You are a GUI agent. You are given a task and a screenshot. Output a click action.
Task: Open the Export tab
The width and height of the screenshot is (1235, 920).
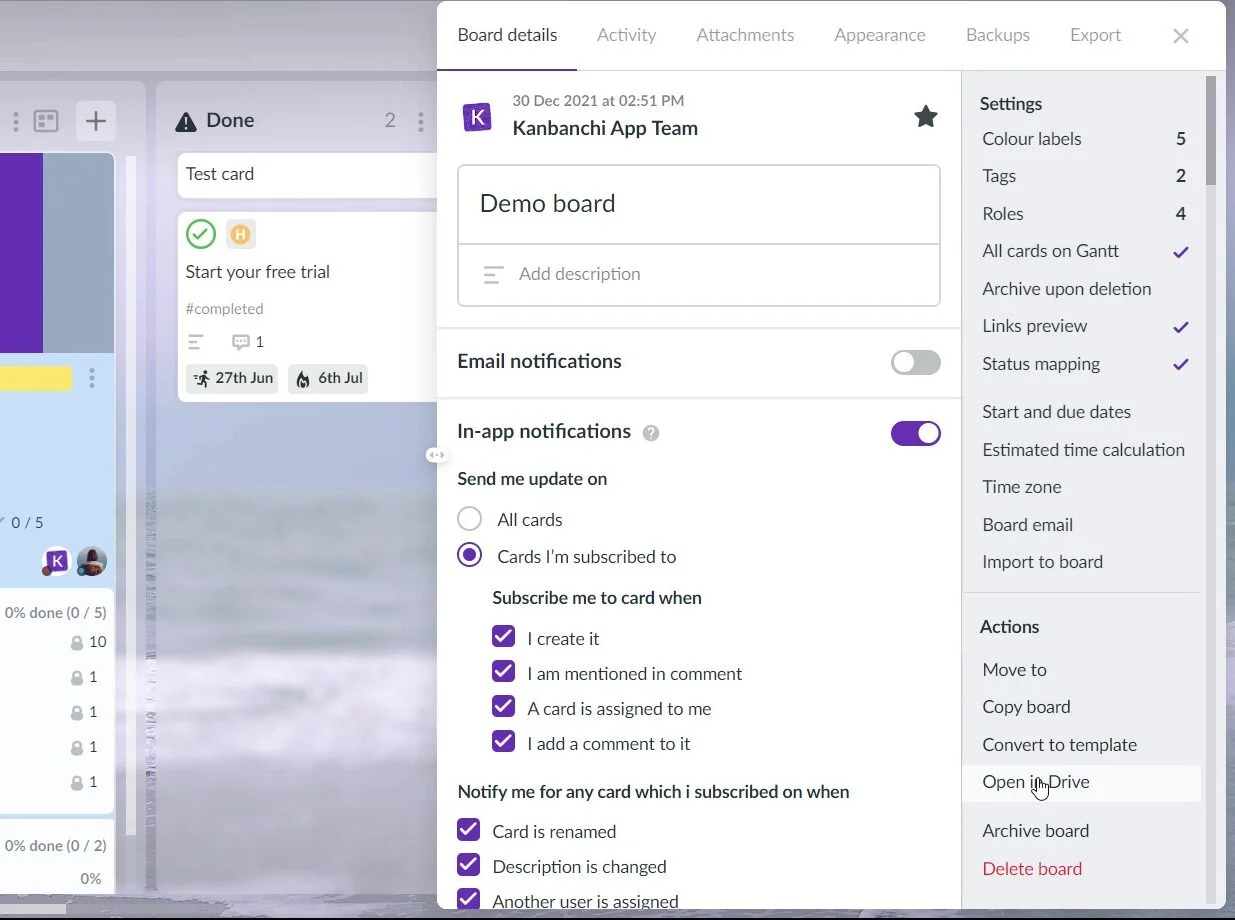point(1095,35)
